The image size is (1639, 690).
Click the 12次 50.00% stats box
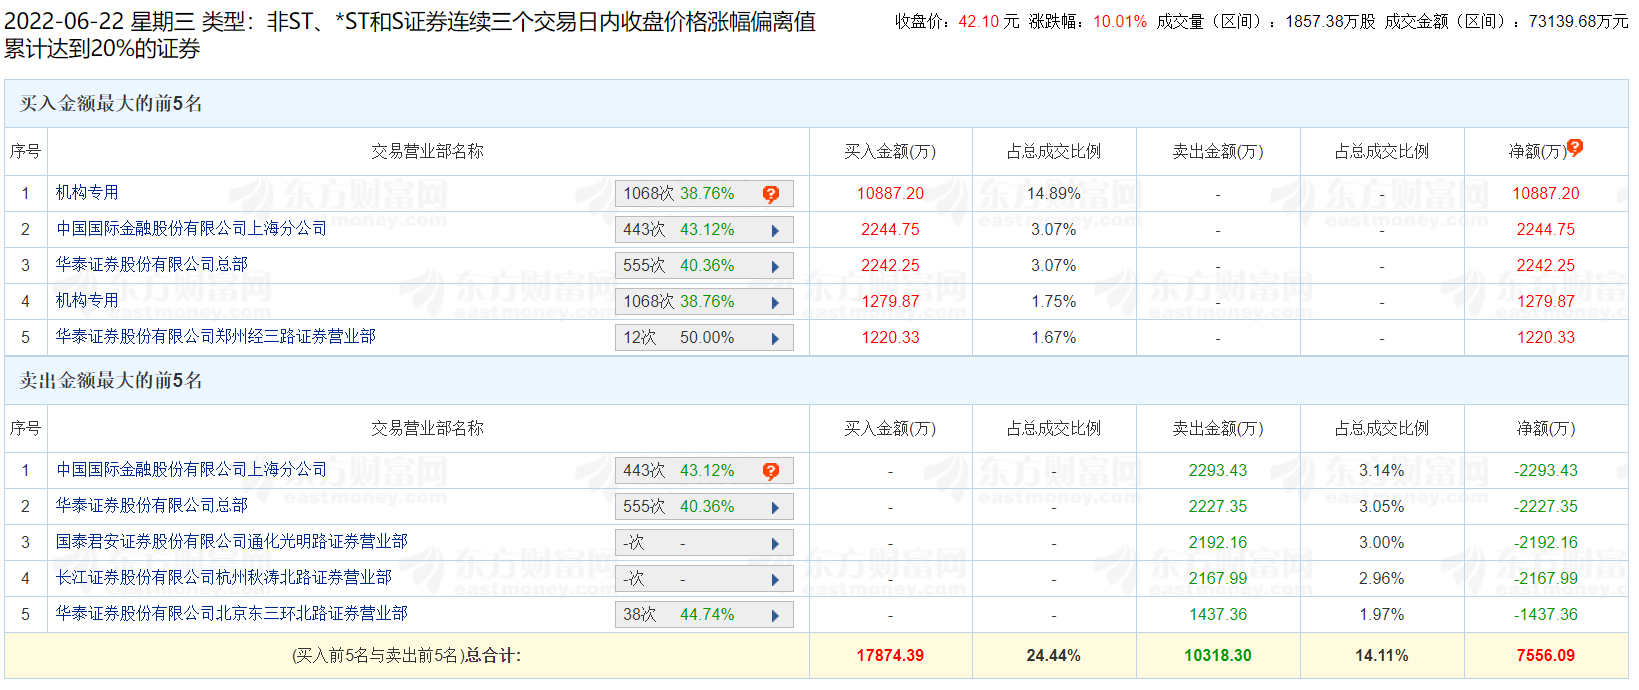click(704, 338)
